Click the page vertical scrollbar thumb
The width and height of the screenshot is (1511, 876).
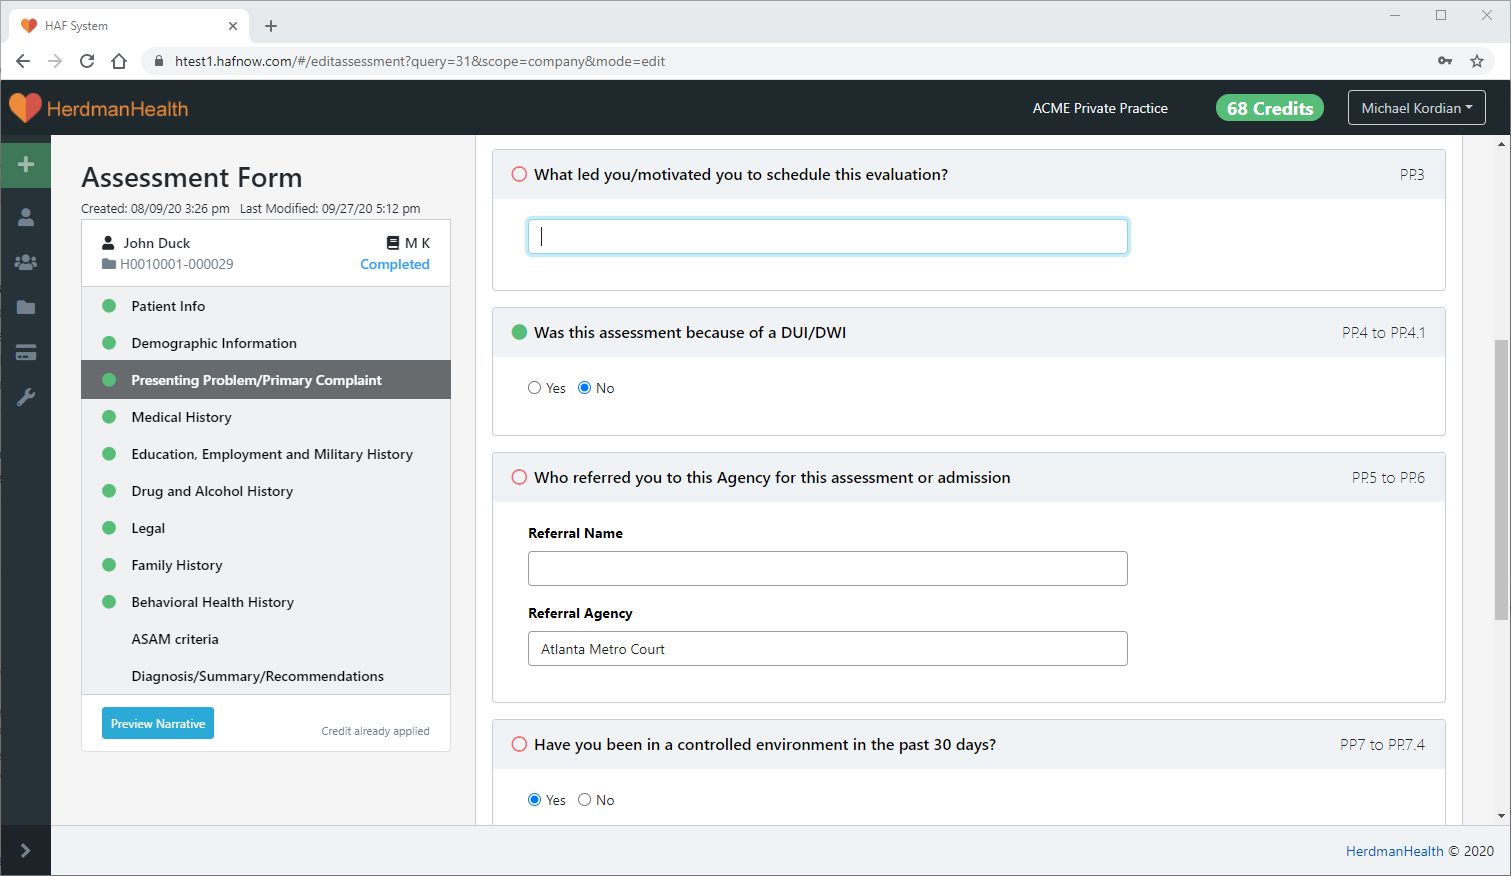coord(1501,480)
